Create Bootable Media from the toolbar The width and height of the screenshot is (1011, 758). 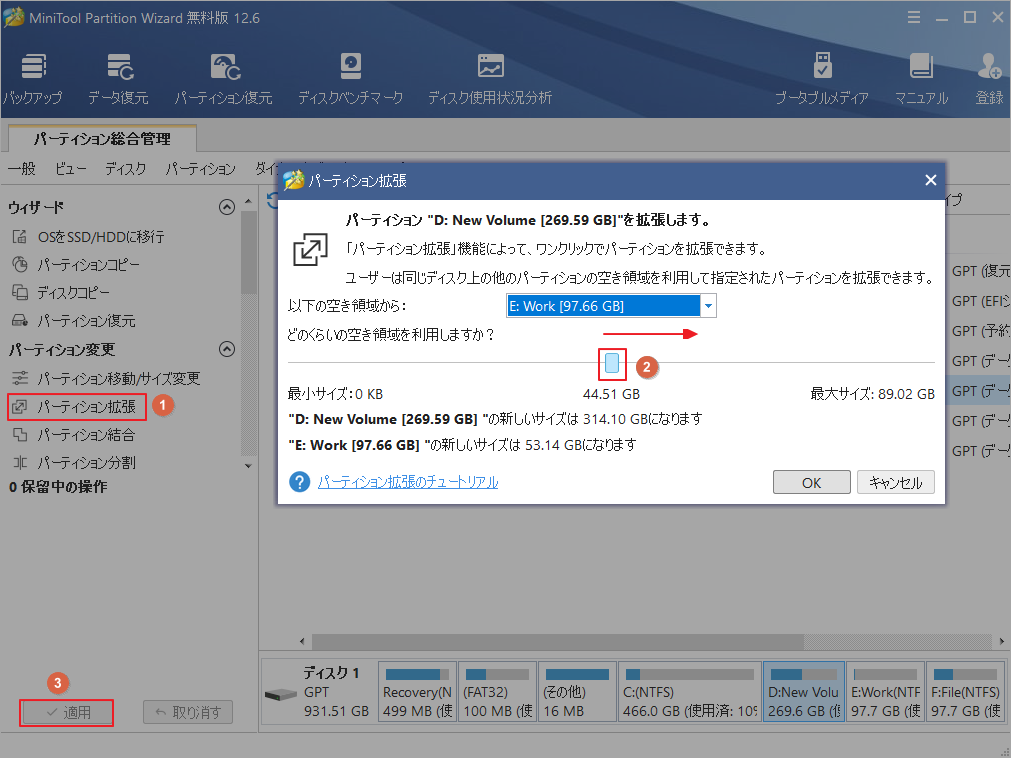click(x=821, y=79)
